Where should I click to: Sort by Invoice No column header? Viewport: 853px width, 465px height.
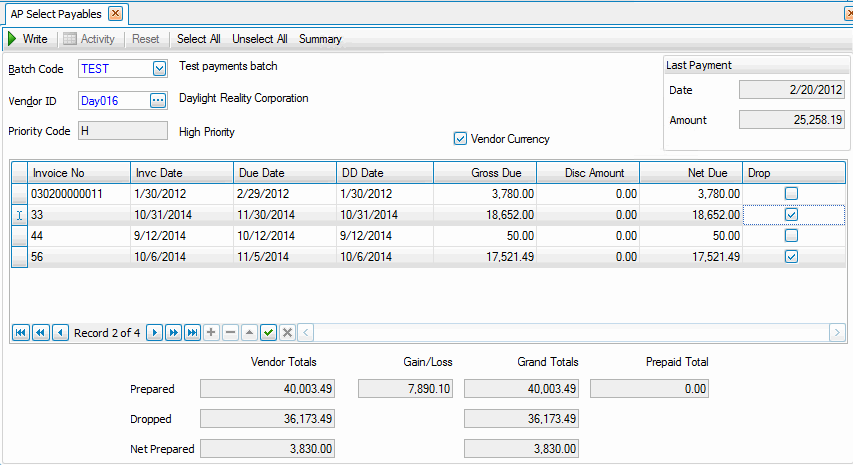point(79,173)
